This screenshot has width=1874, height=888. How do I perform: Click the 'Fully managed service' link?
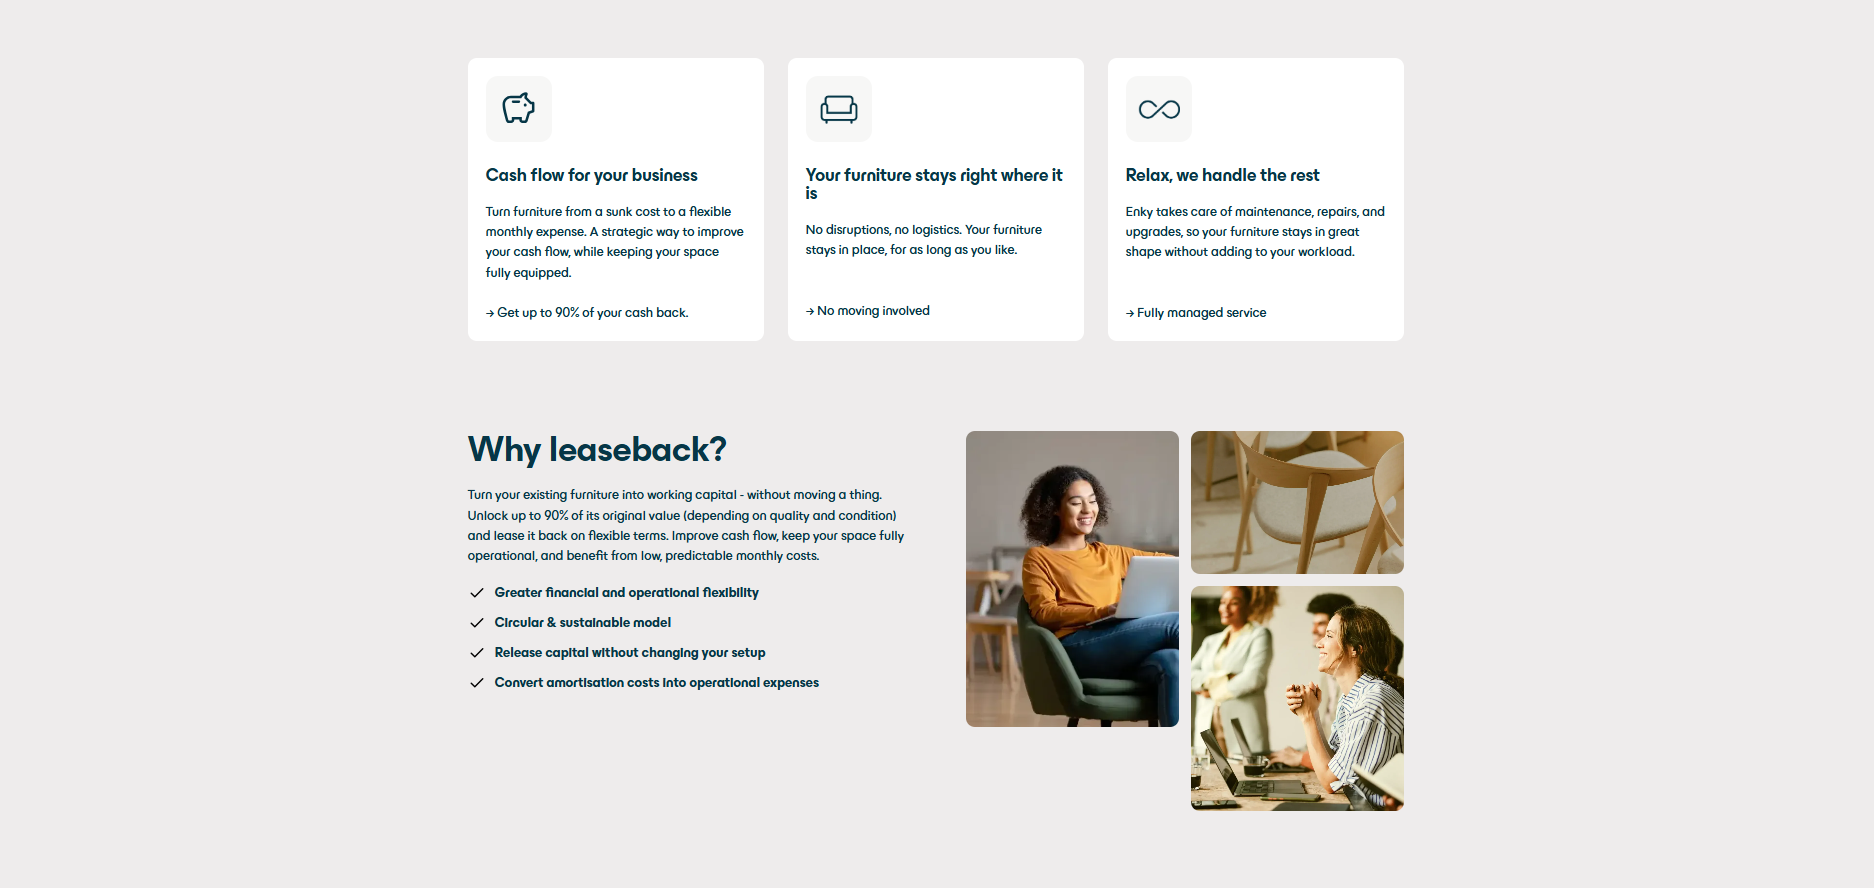point(1196,313)
